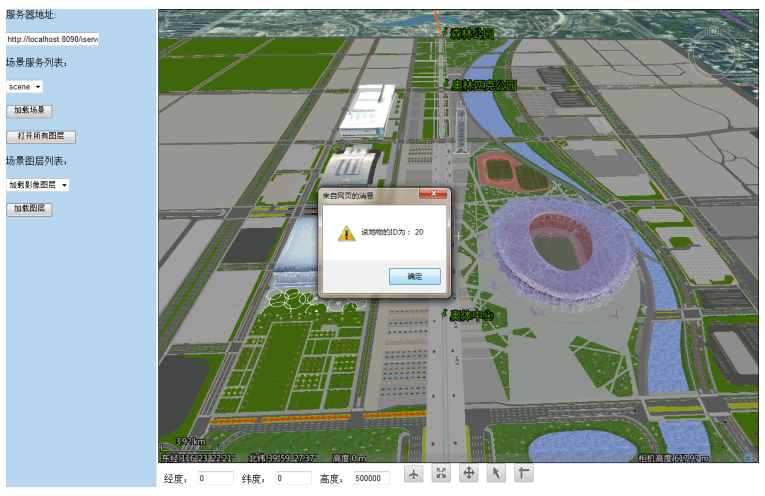Viewport: 765px width, 496px height.
Task: Click the airplane fly-to icon
Action: point(414,474)
